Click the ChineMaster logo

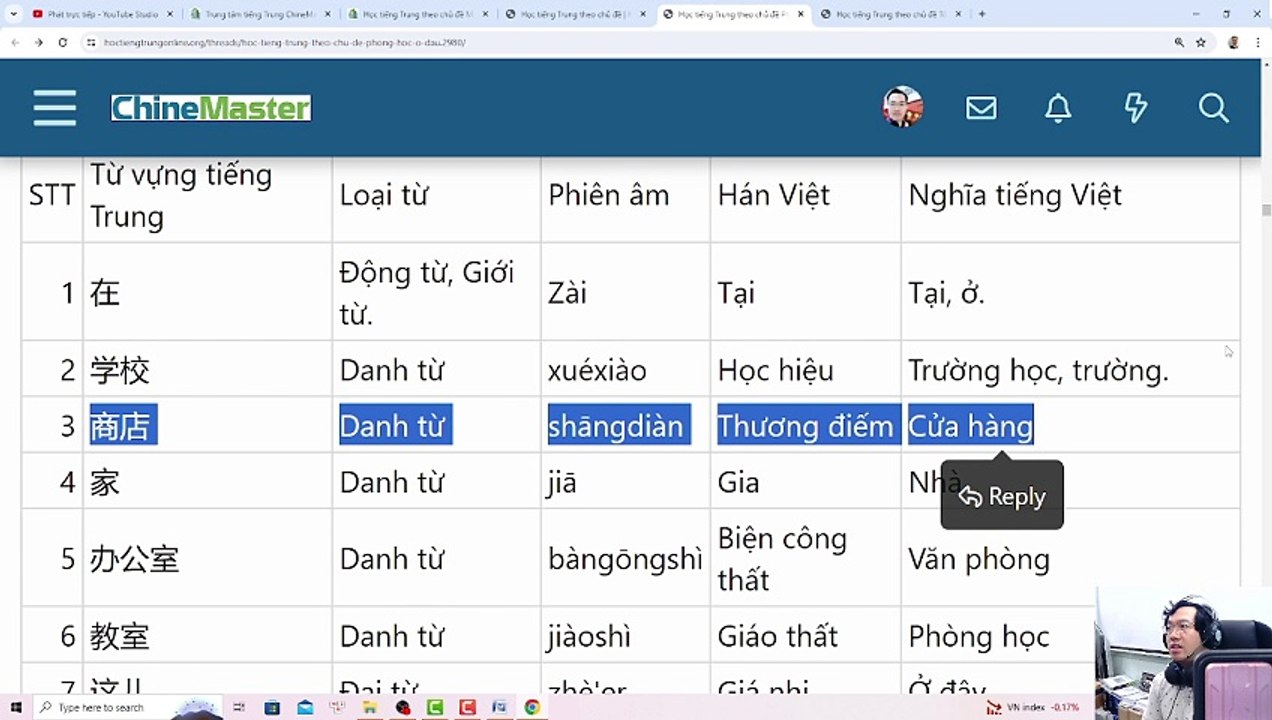(211, 108)
